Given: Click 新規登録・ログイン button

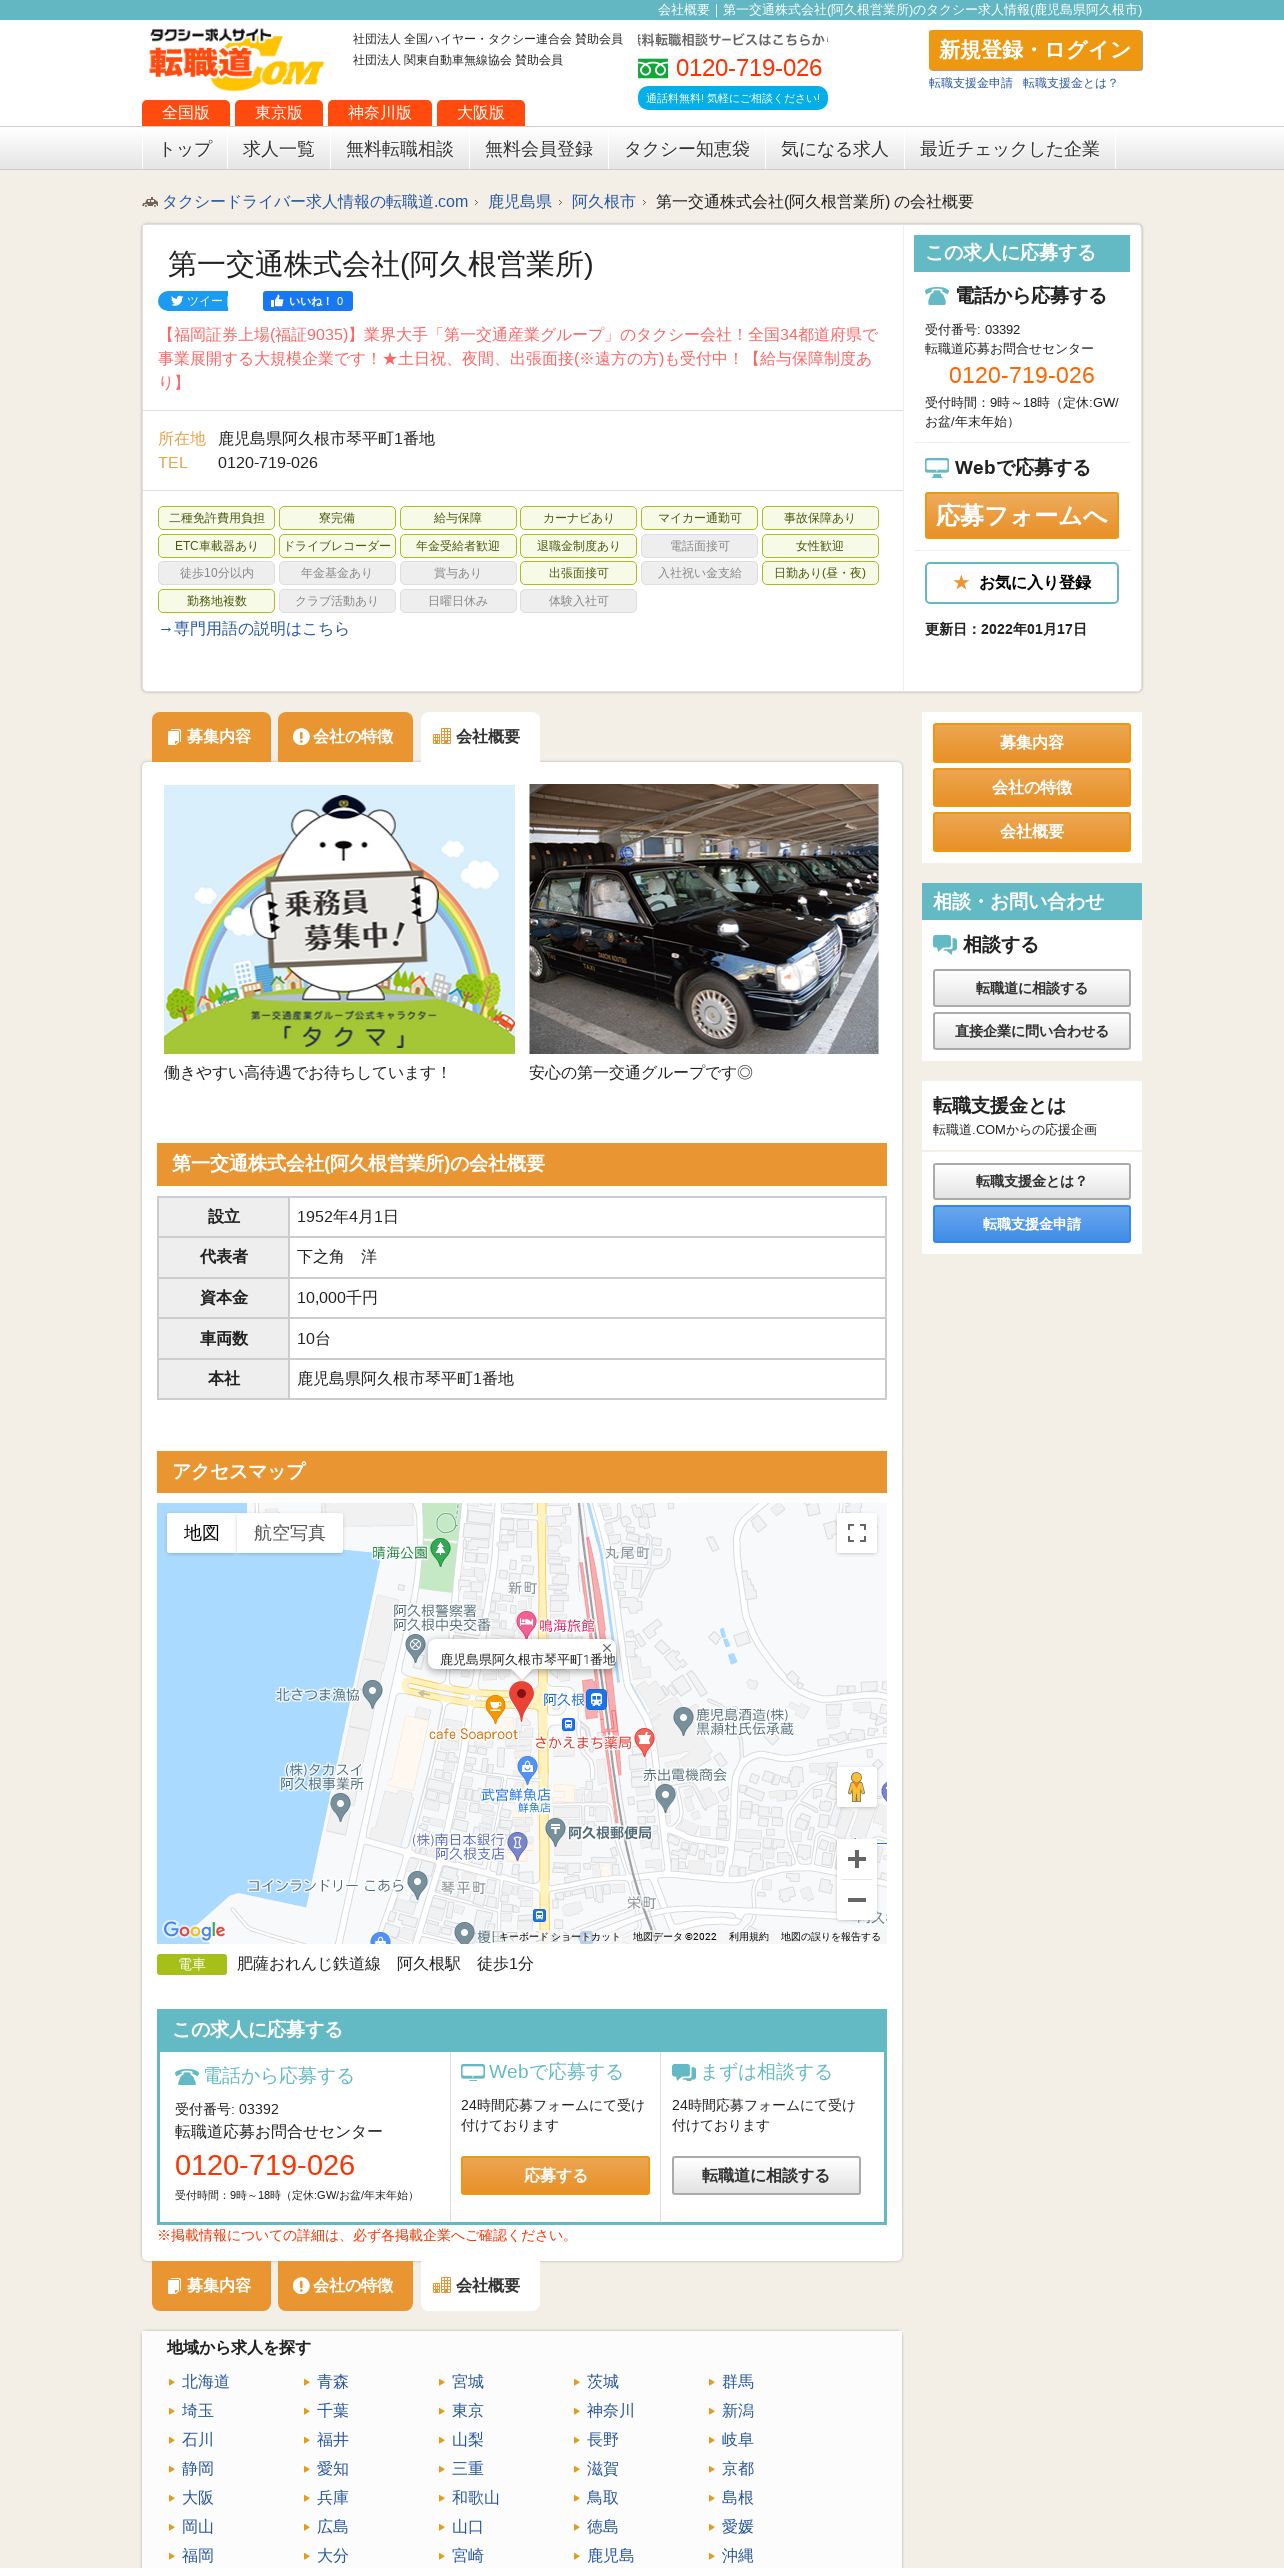Looking at the screenshot, I should pos(1035,50).
